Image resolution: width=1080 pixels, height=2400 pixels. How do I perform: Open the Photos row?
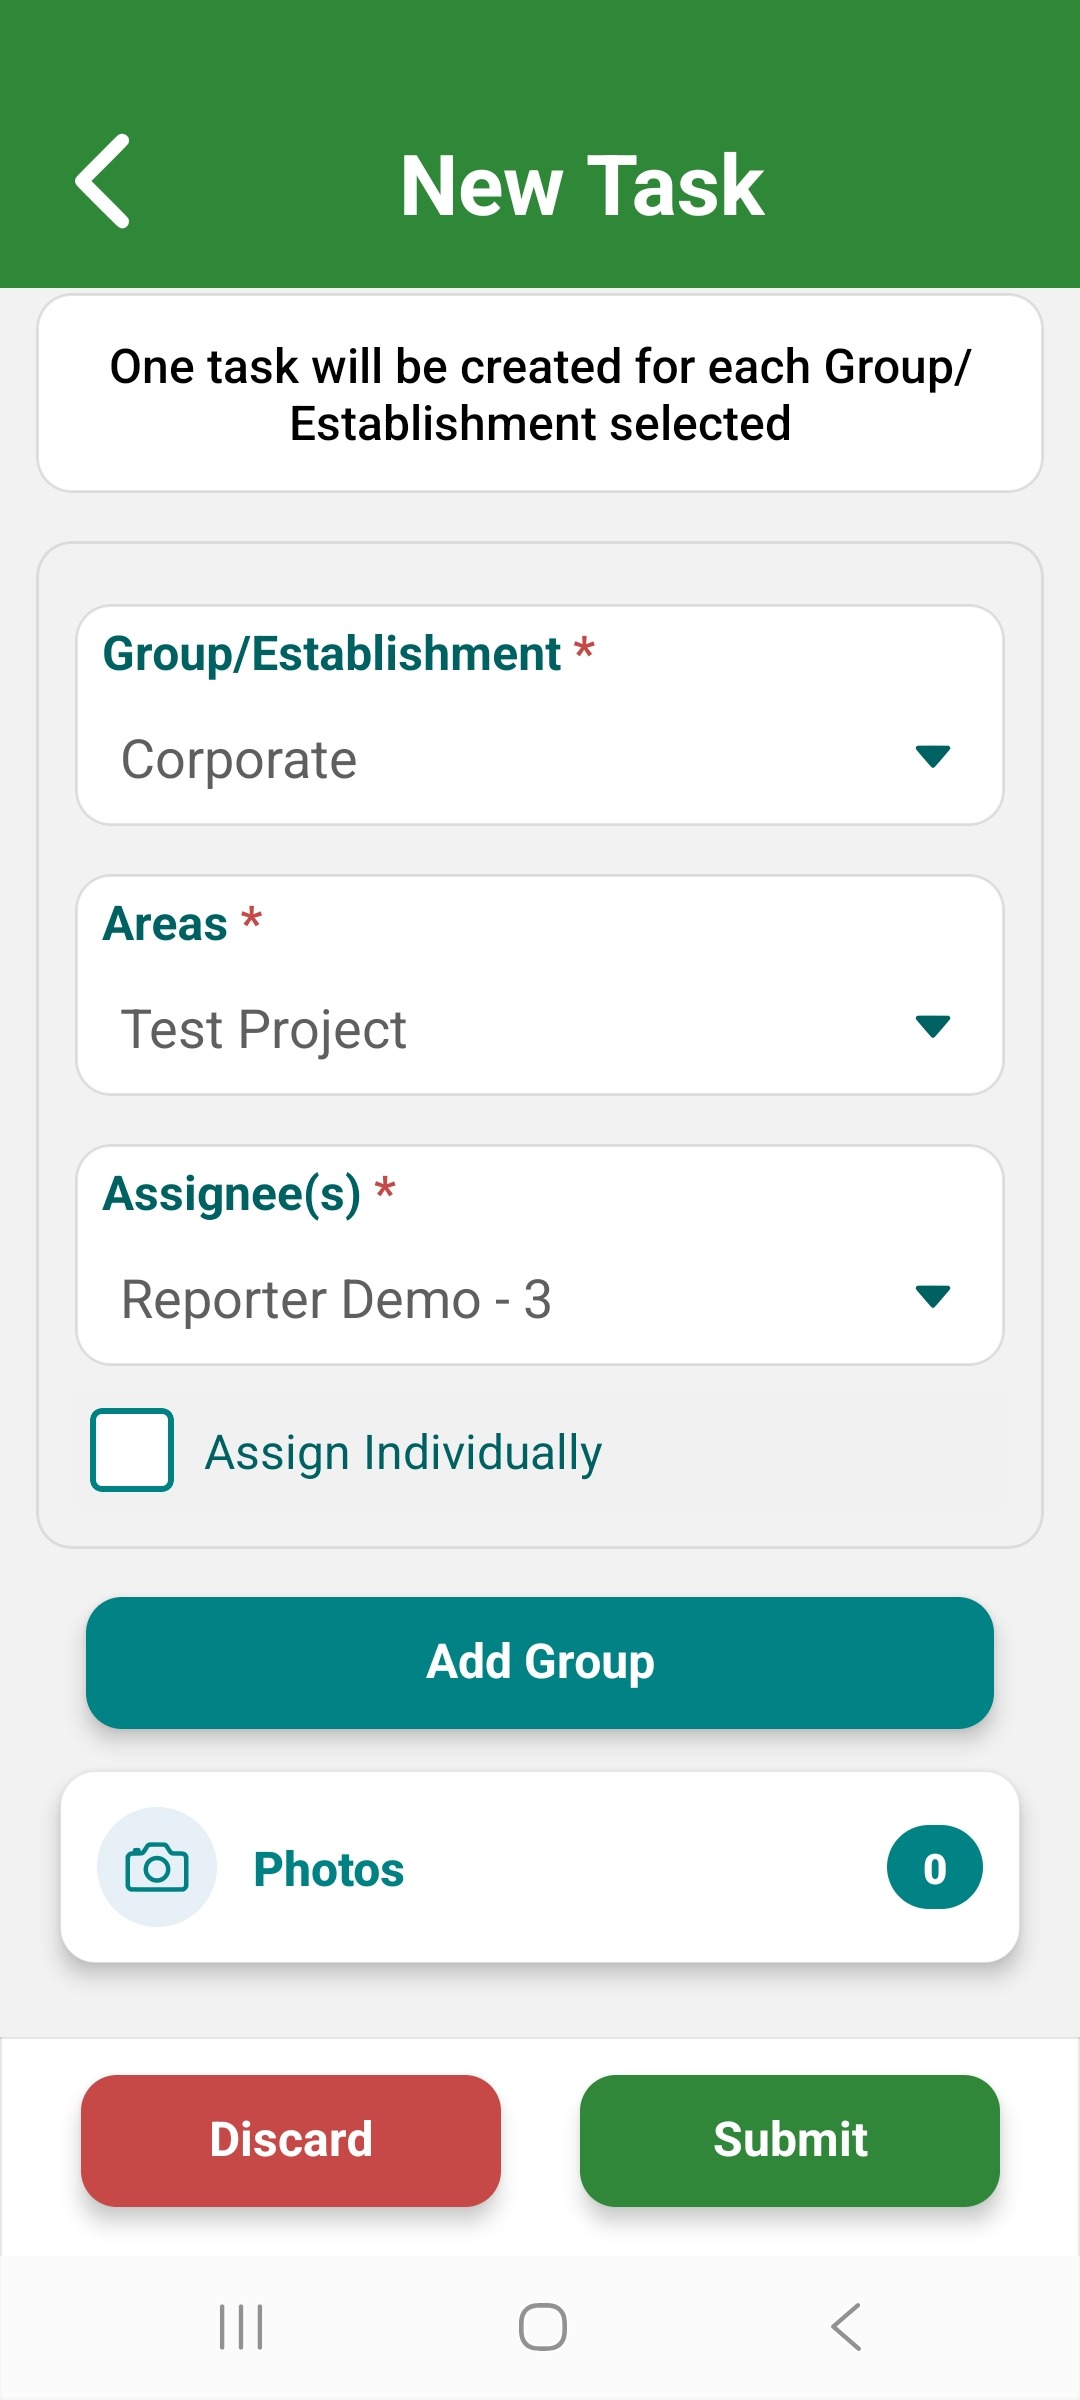tap(540, 1867)
